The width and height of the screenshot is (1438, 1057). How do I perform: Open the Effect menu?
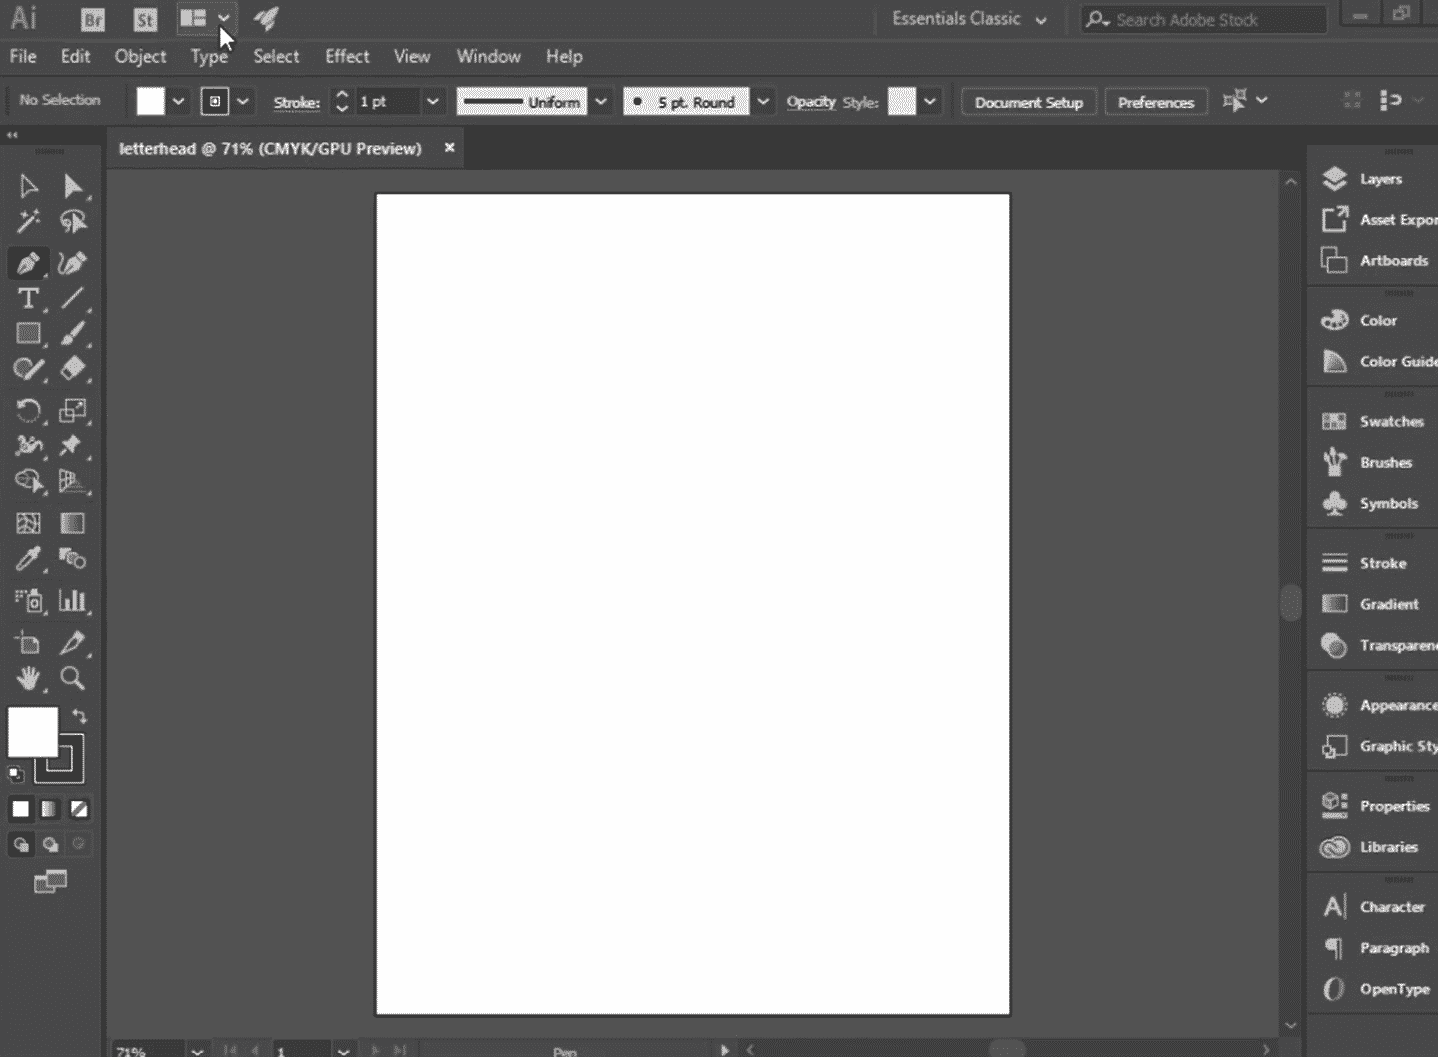[x=347, y=56]
